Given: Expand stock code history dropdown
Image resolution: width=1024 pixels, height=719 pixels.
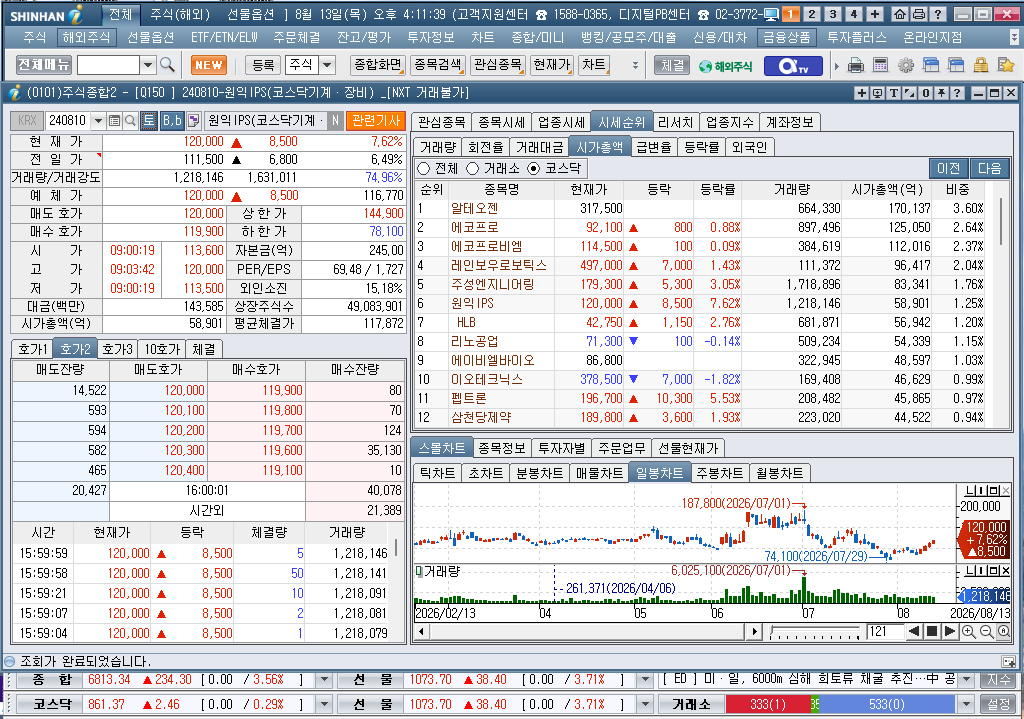Looking at the screenshot, I should point(98,120).
